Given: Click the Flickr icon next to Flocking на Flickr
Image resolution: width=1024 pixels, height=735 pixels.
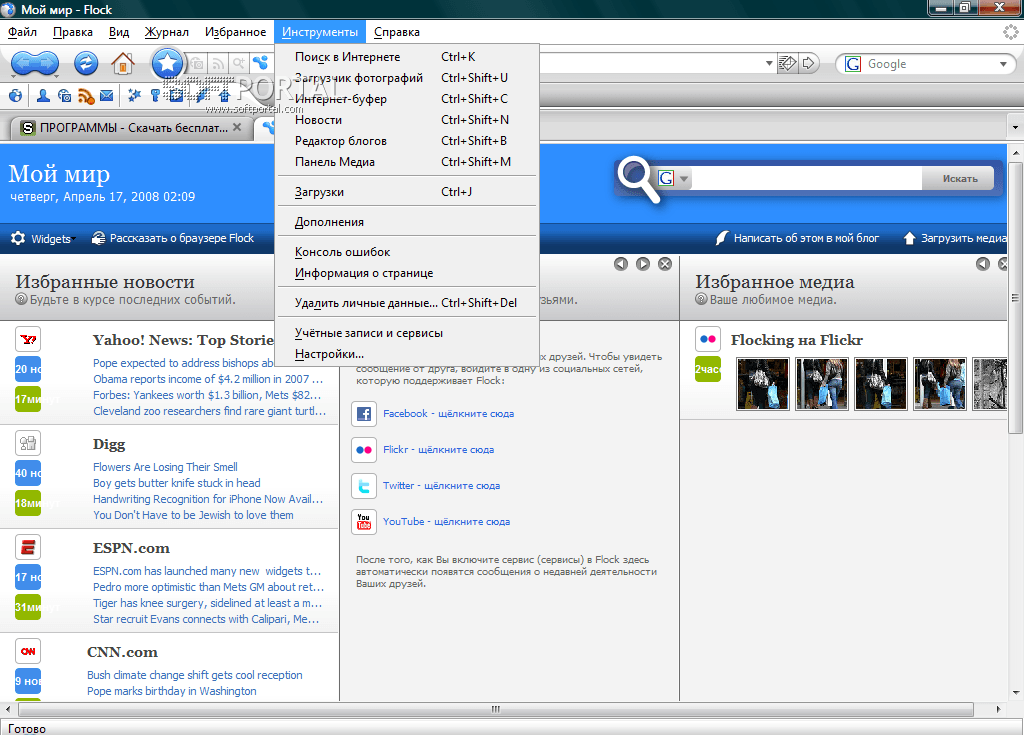Looking at the screenshot, I should [708, 339].
